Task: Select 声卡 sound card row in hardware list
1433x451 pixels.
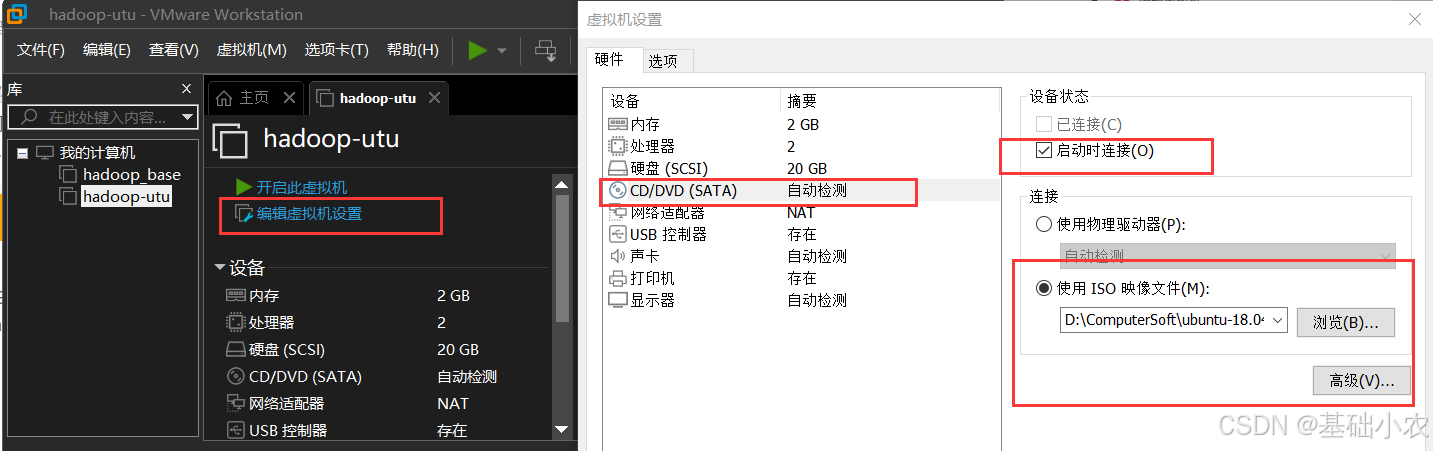Action: pyautogui.click(x=801, y=256)
